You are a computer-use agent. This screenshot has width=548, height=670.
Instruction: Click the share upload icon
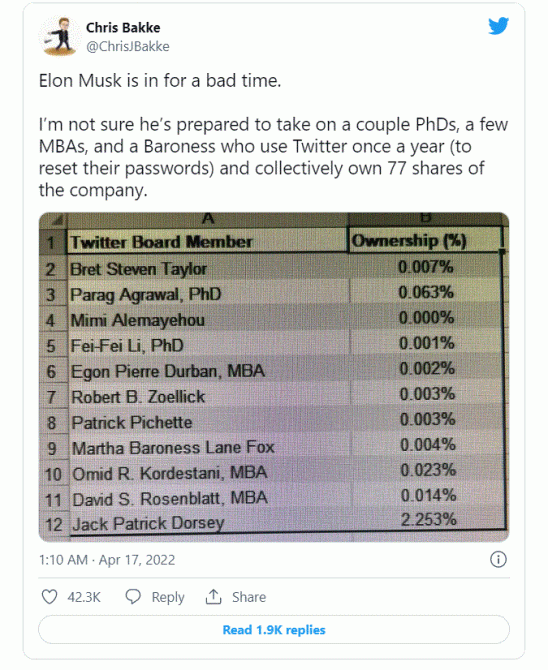(213, 597)
